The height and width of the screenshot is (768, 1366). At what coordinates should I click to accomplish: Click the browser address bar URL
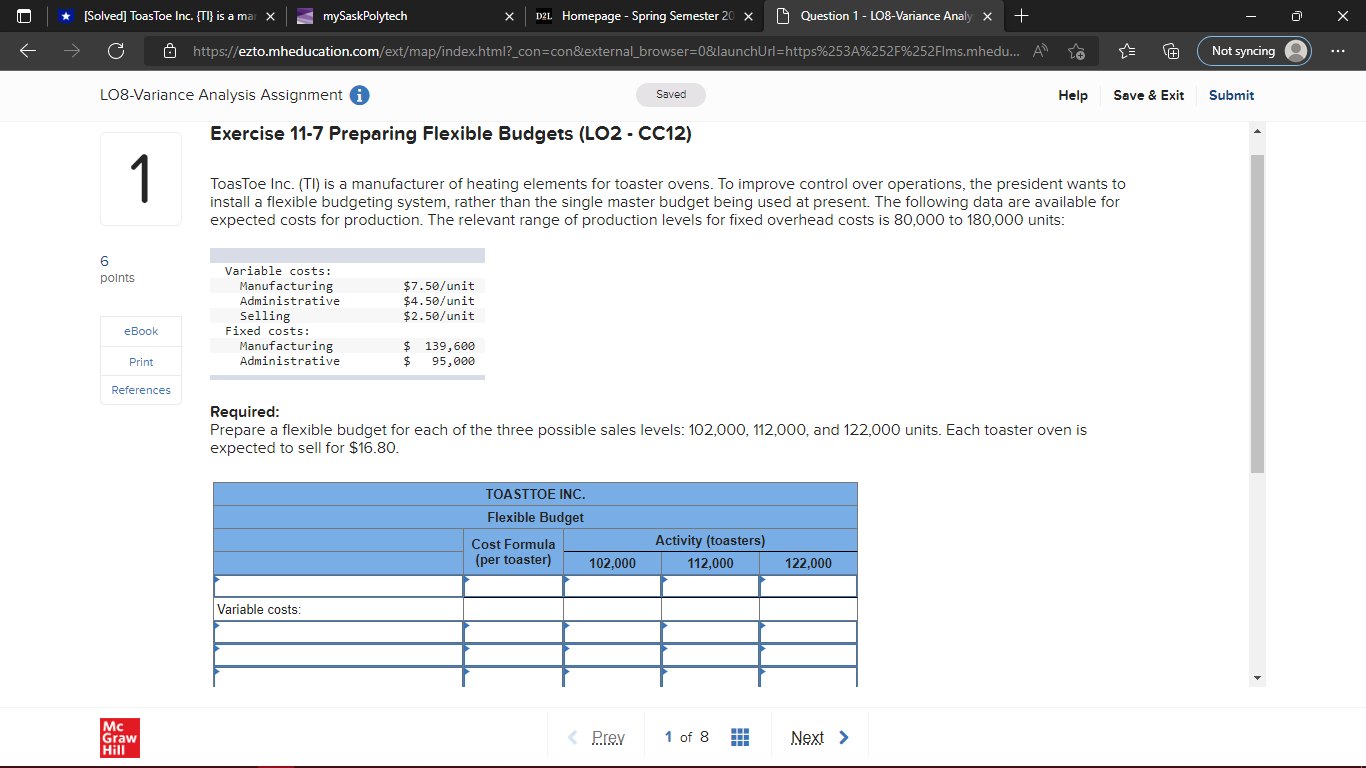[605, 51]
